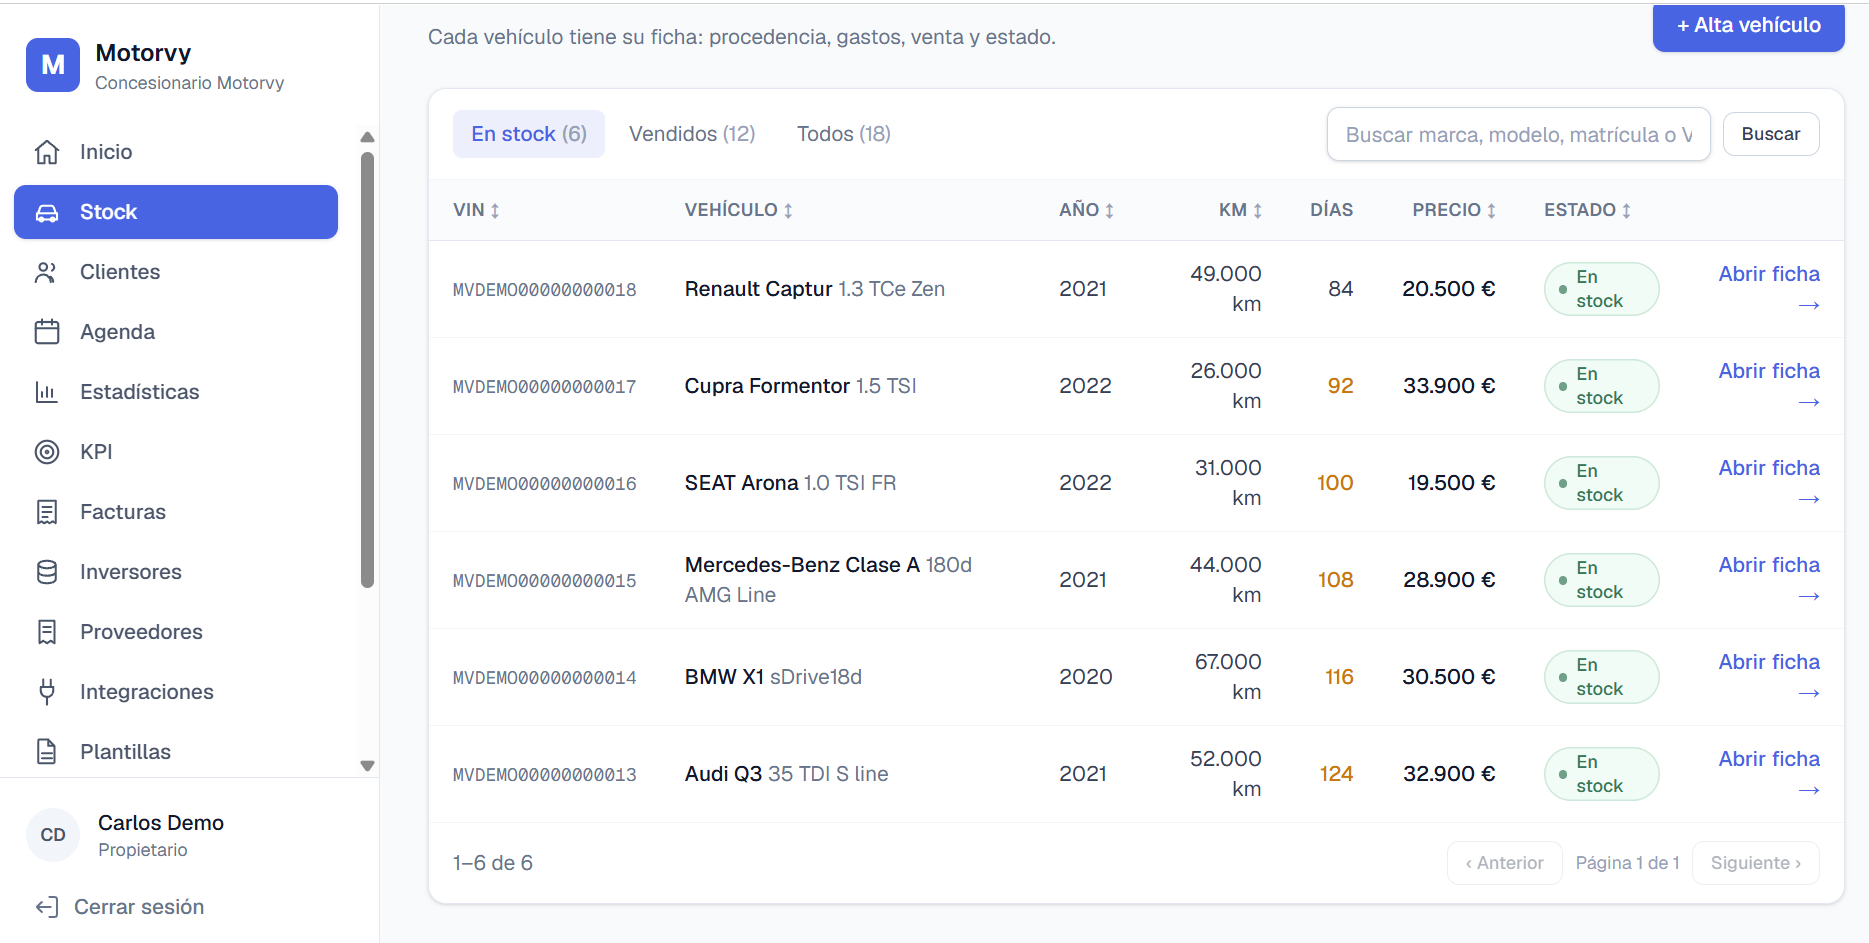1869x943 pixels.
Task: Open Estadísticas via its bar chart icon
Action: click(x=47, y=392)
